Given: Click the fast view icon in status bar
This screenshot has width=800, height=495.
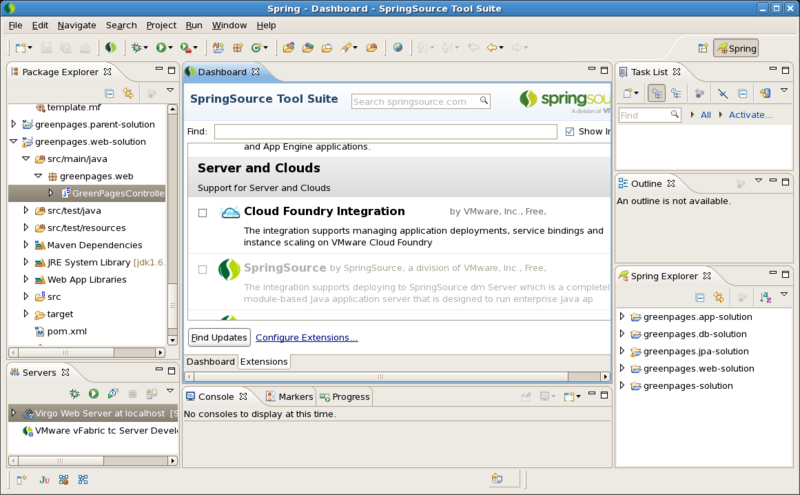Looking at the screenshot, I should (x=21, y=480).
